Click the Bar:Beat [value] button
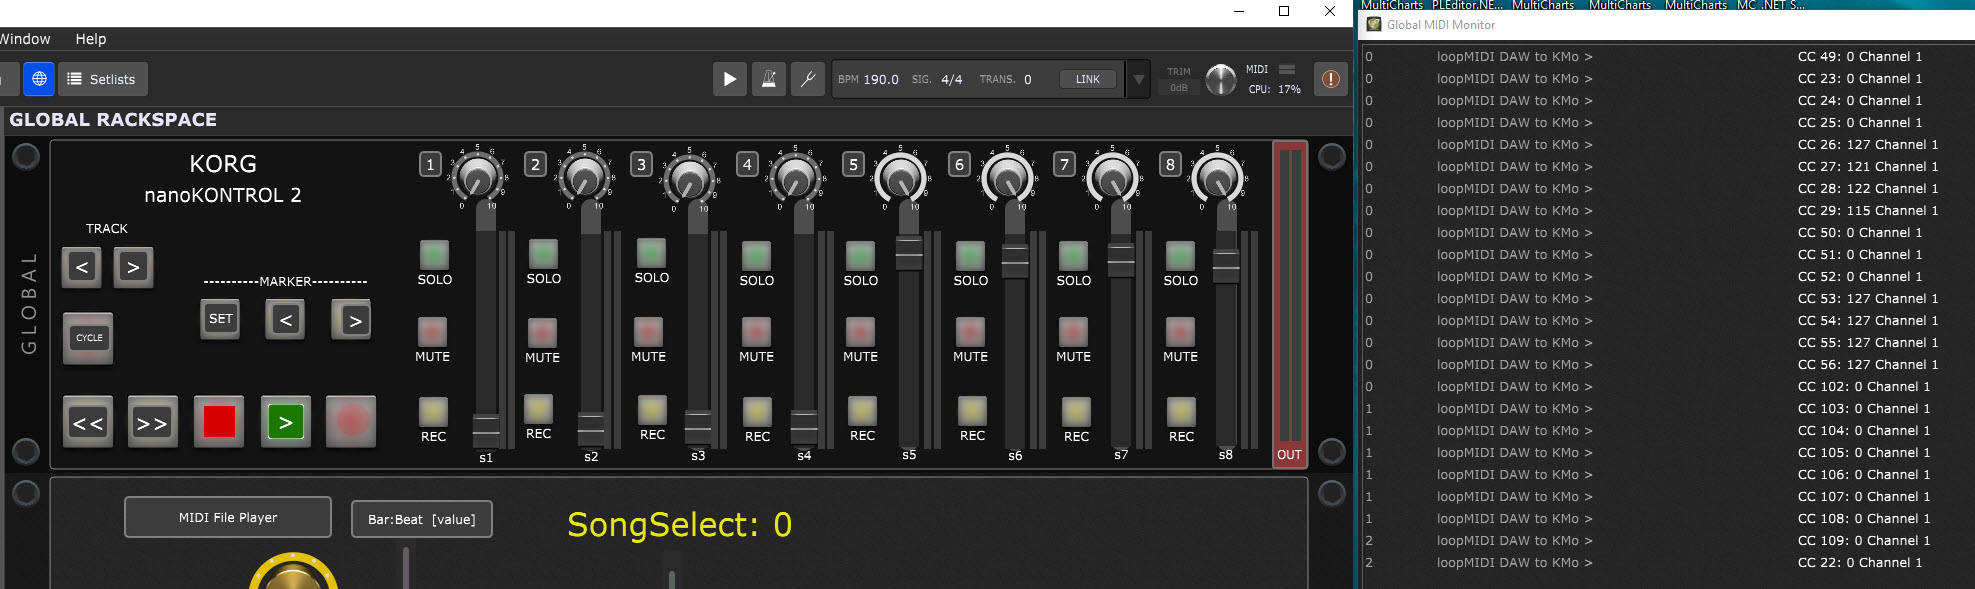The width and height of the screenshot is (1975, 589). 422,519
